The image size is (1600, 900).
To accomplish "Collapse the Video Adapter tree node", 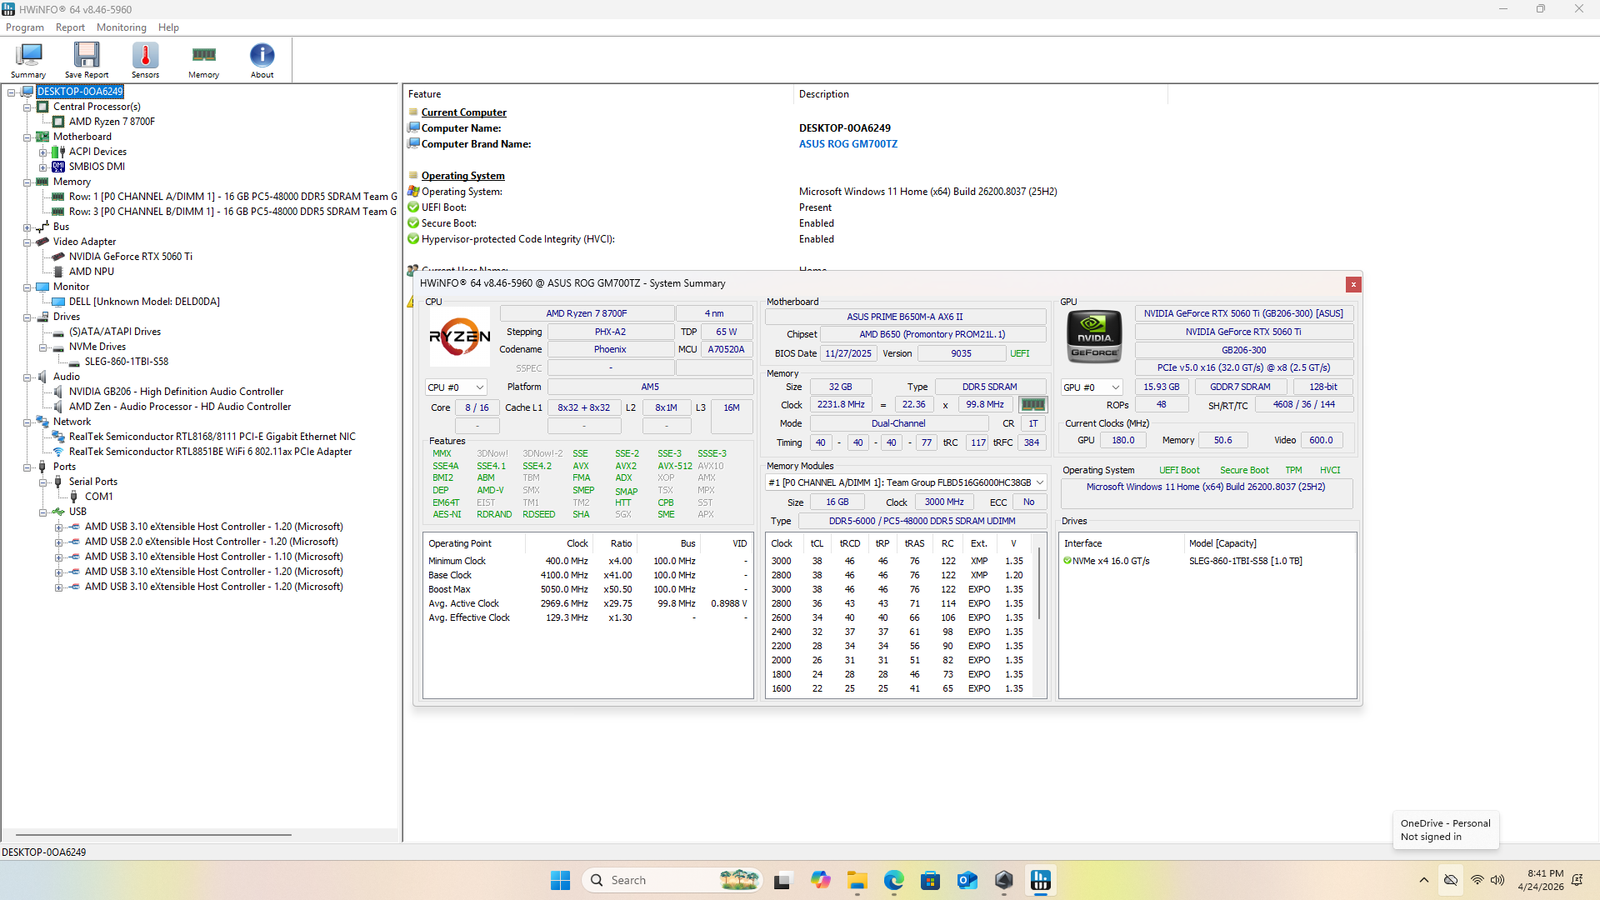I will tap(28, 242).
